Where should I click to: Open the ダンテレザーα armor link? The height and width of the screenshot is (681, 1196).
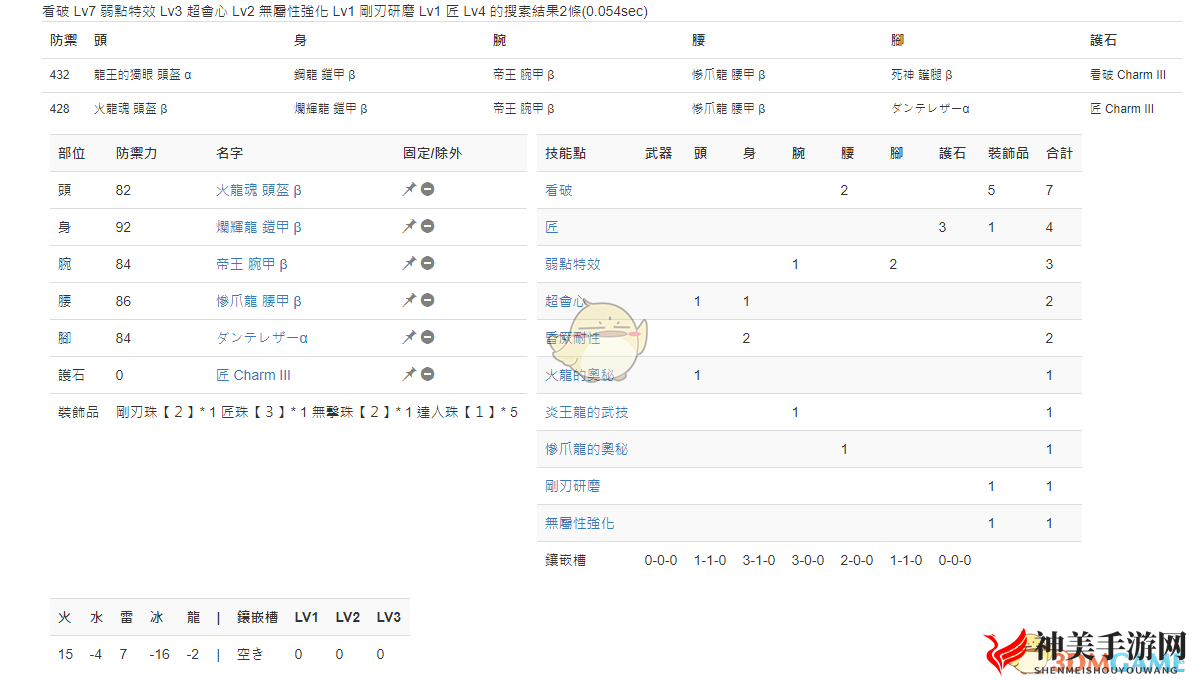(x=262, y=338)
